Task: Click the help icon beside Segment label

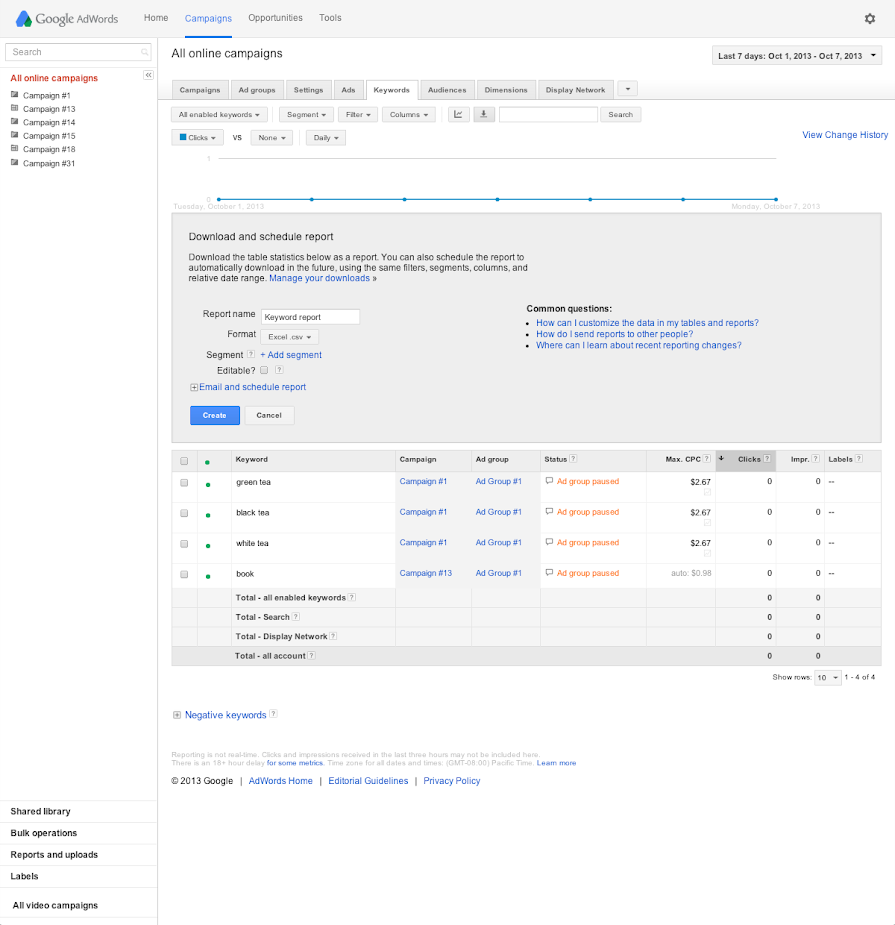Action: (x=251, y=355)
